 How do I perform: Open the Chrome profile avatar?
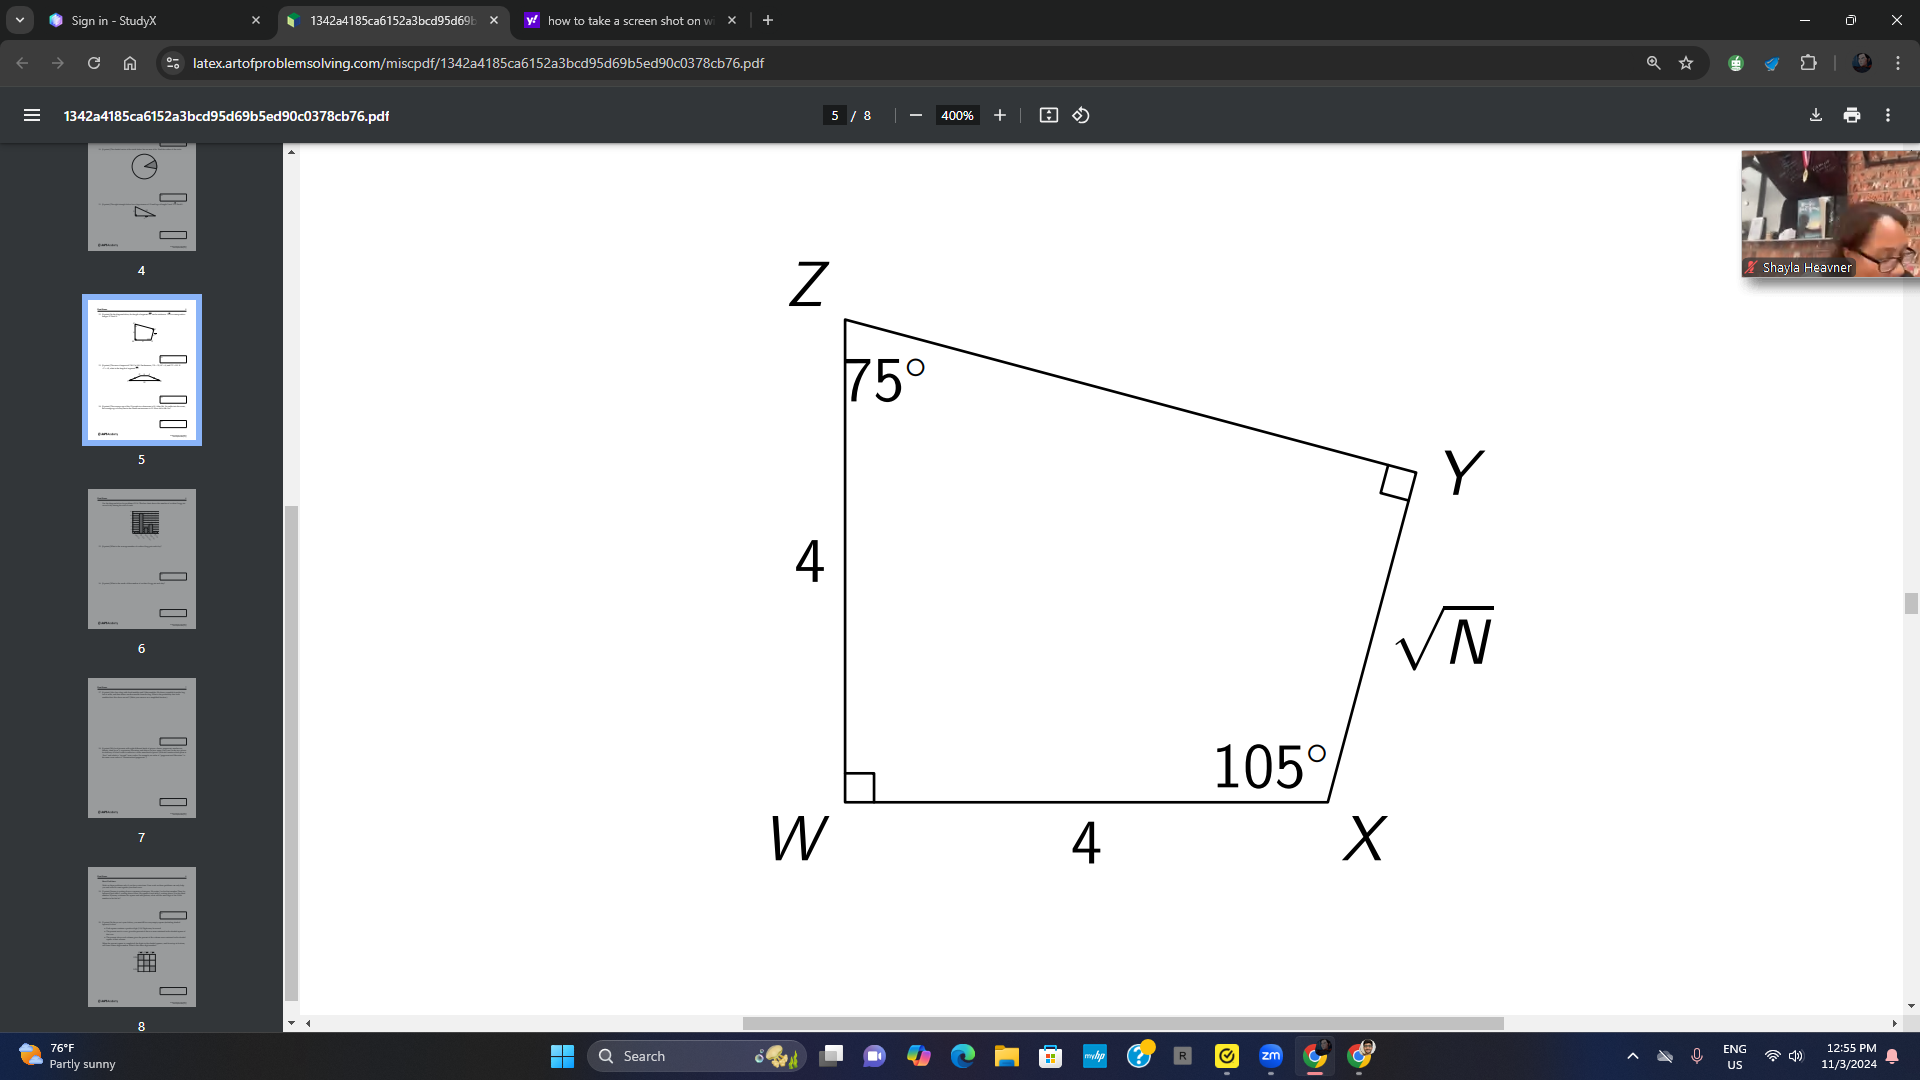point(1862,63)
